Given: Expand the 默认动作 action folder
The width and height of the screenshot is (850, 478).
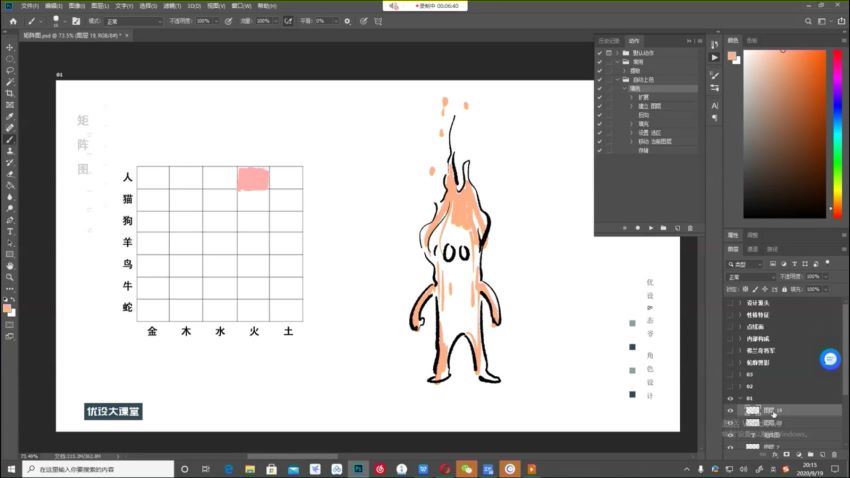Looking at the screenshot, I should [x=617, y=52].
